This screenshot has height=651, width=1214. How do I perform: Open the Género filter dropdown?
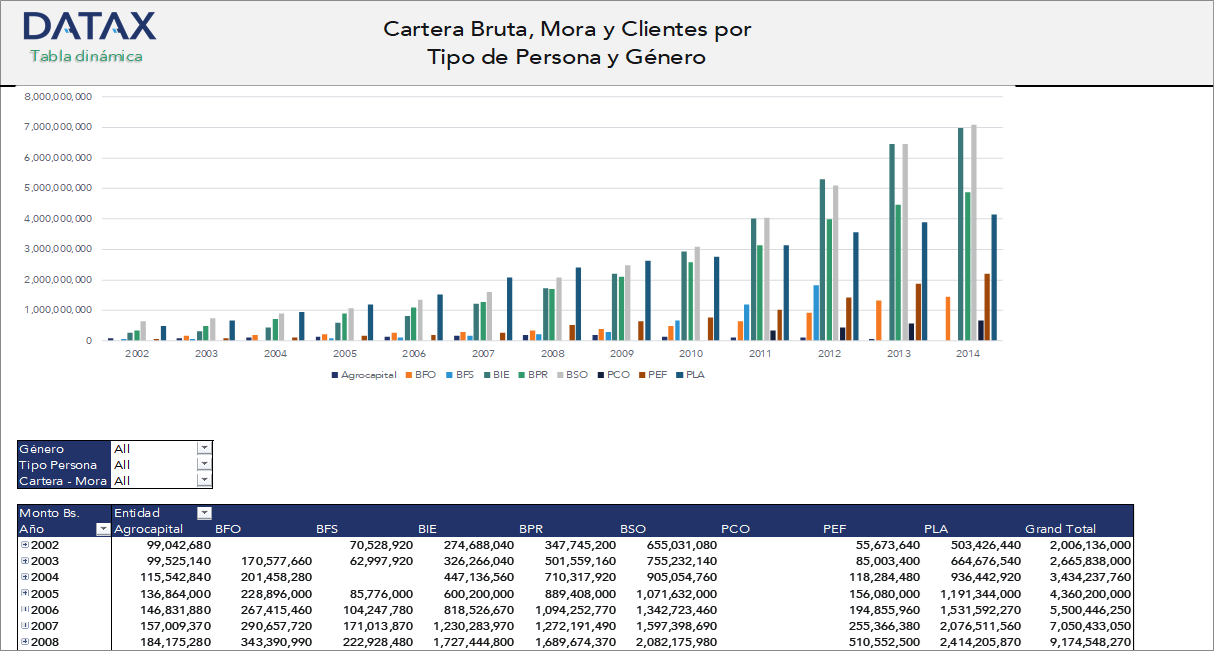click(204, 449)
